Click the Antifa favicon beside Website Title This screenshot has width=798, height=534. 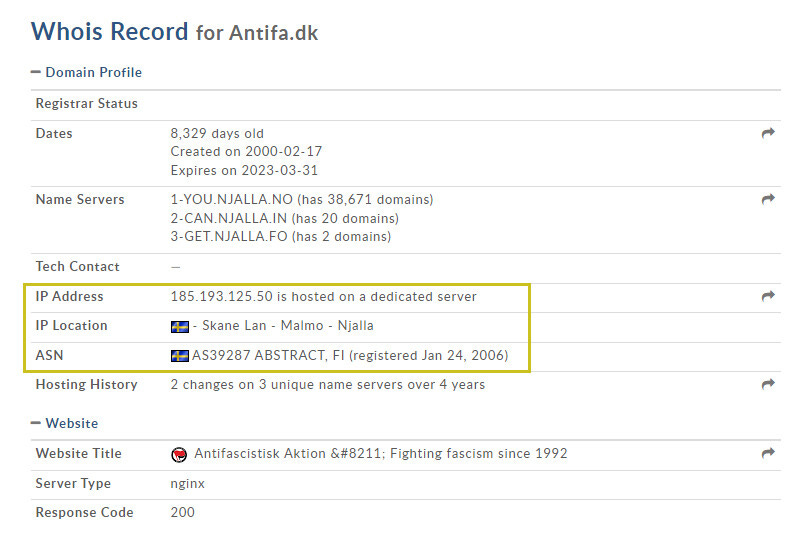[179, 454]
